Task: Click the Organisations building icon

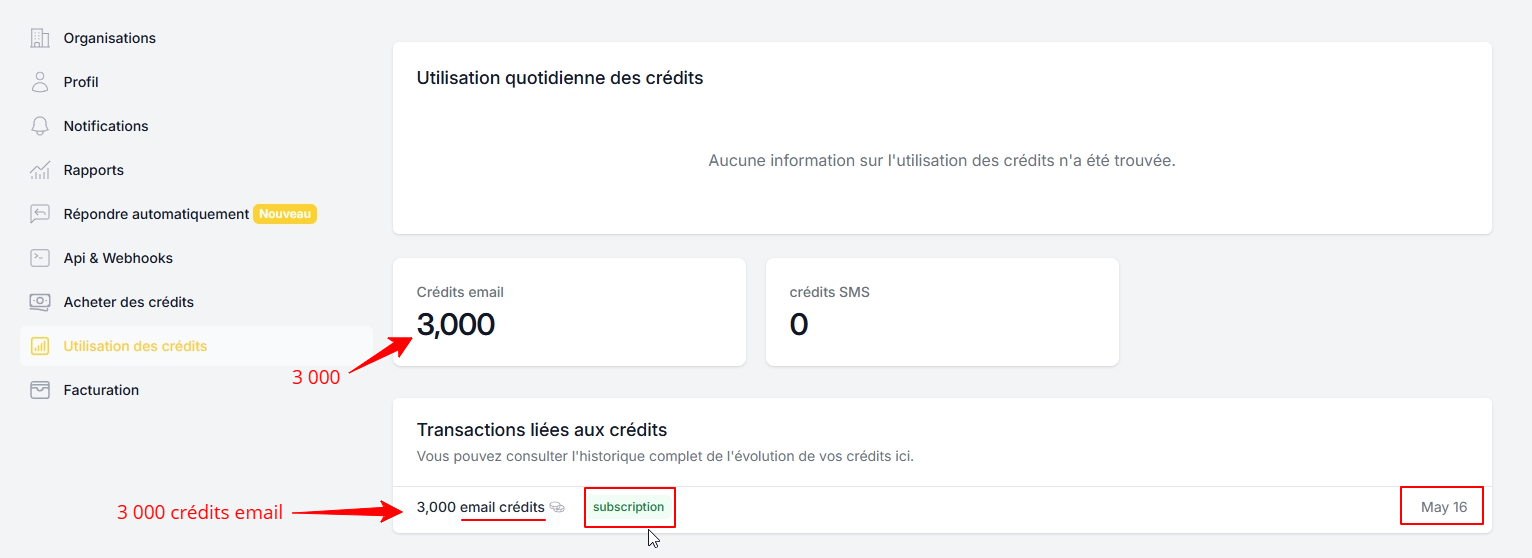Action: coord(40,38)
